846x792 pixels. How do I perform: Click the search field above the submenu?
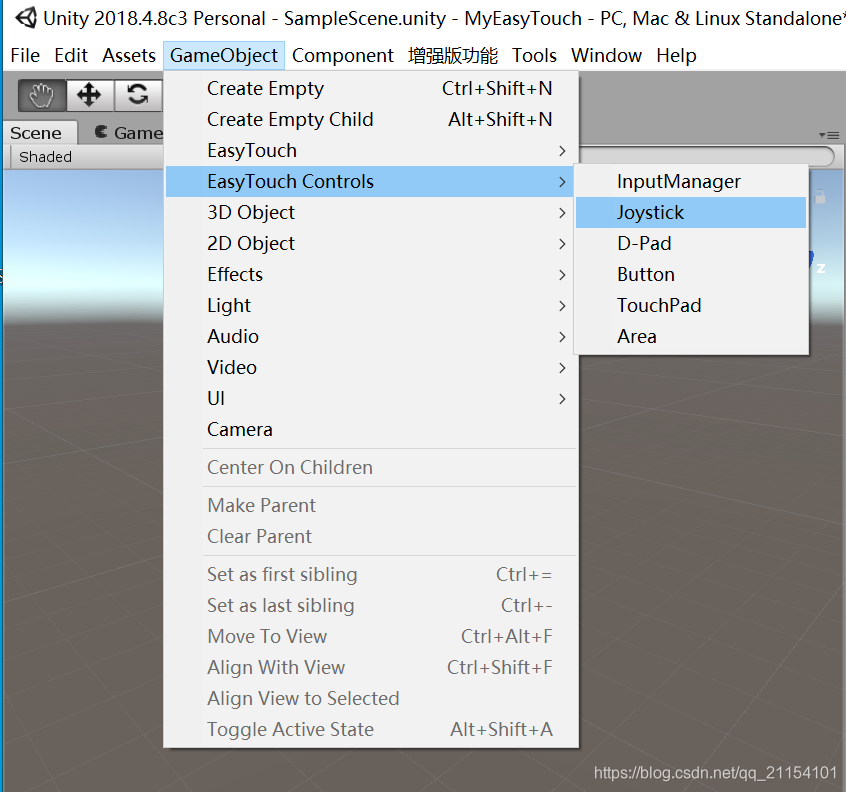710,156
